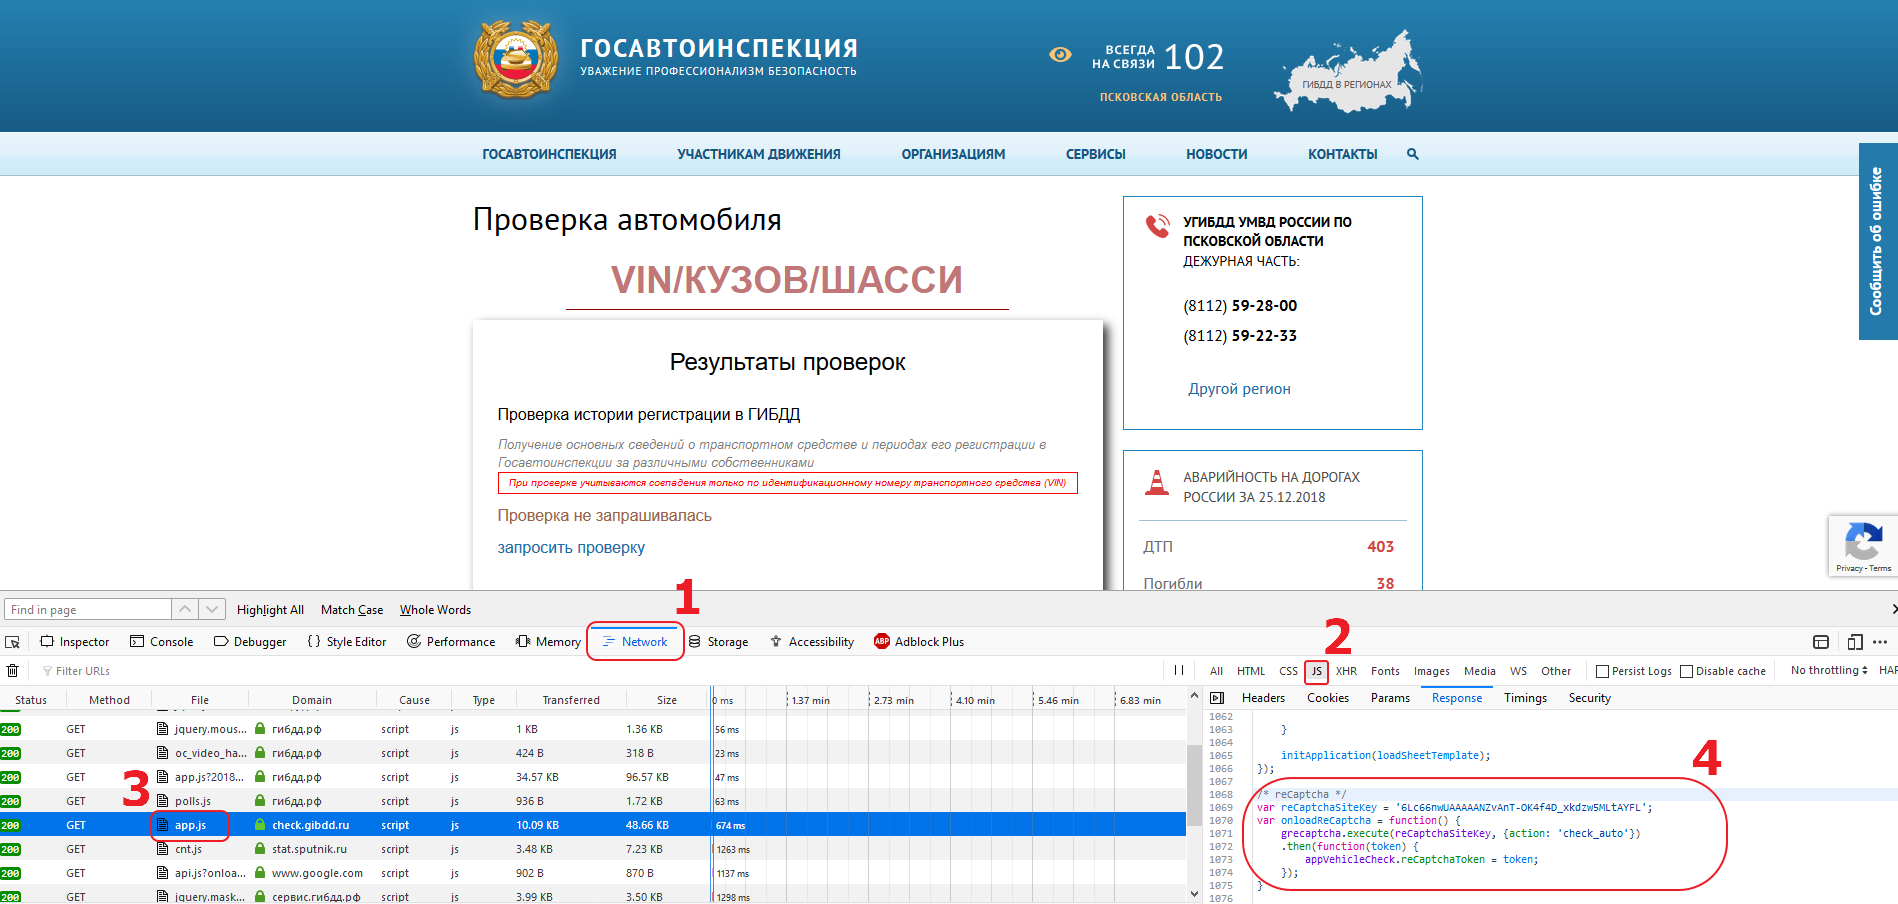Select the app.js request from check.gibdd.ru

pyautogui.click(x=593, y=825)
